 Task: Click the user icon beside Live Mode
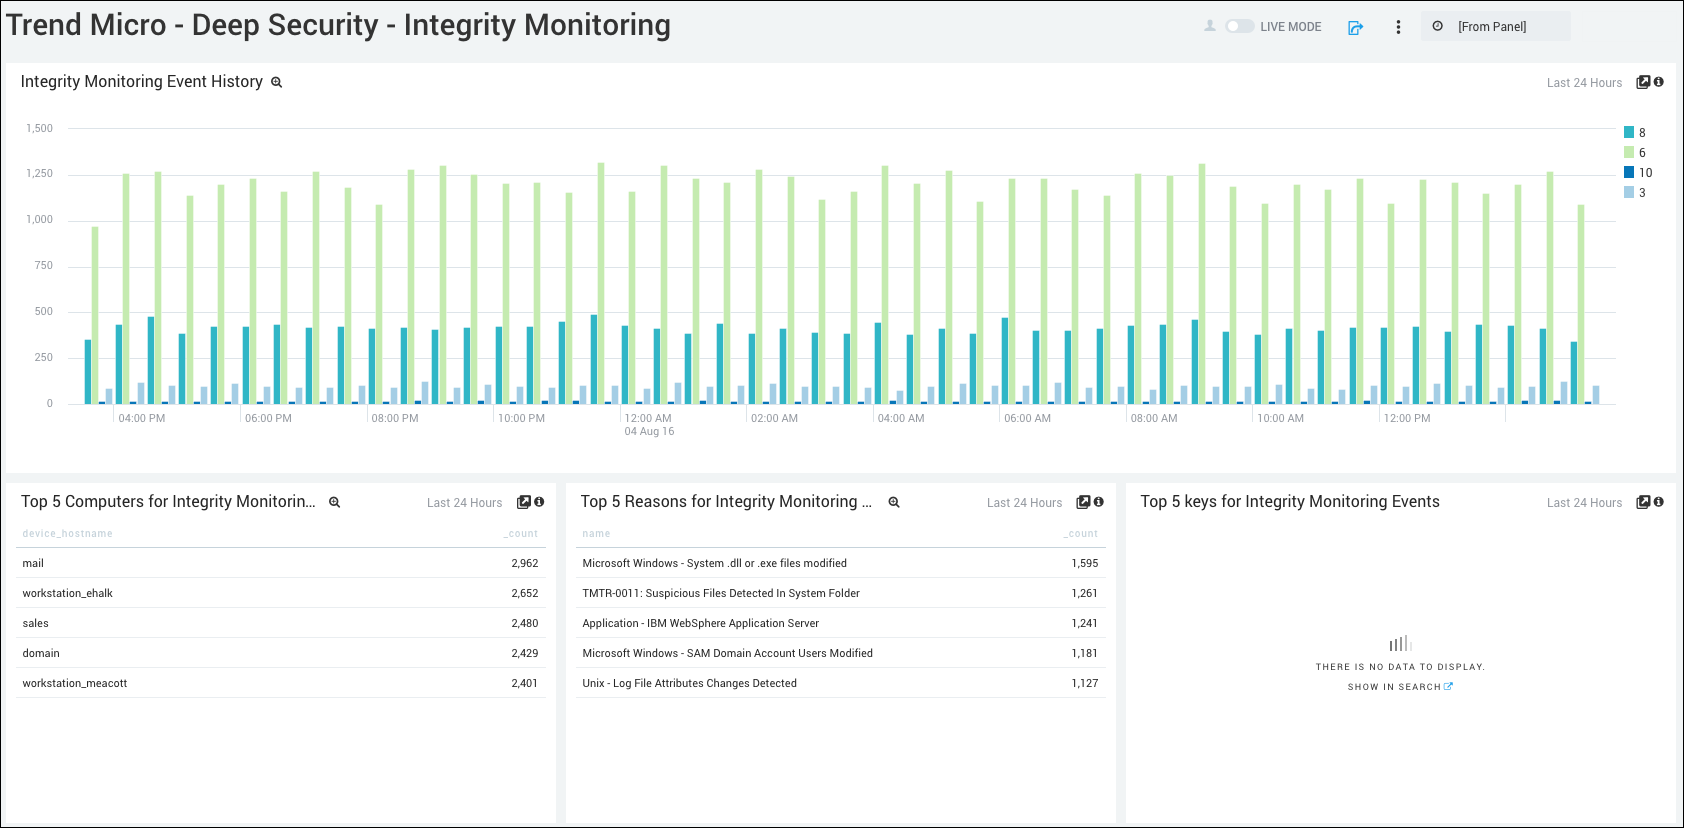[1210, 26]
